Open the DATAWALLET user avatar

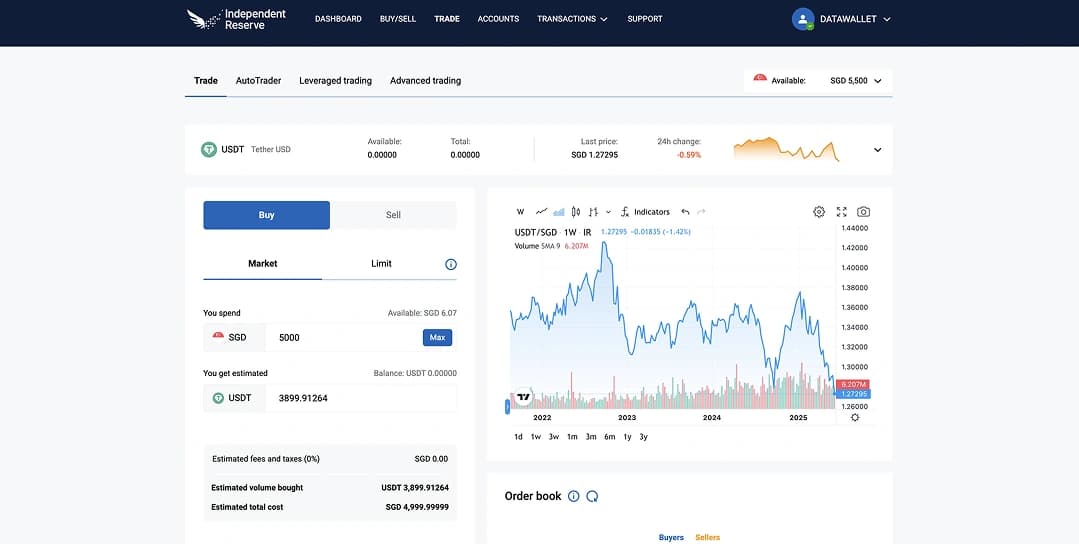click(x=803, y=19)
